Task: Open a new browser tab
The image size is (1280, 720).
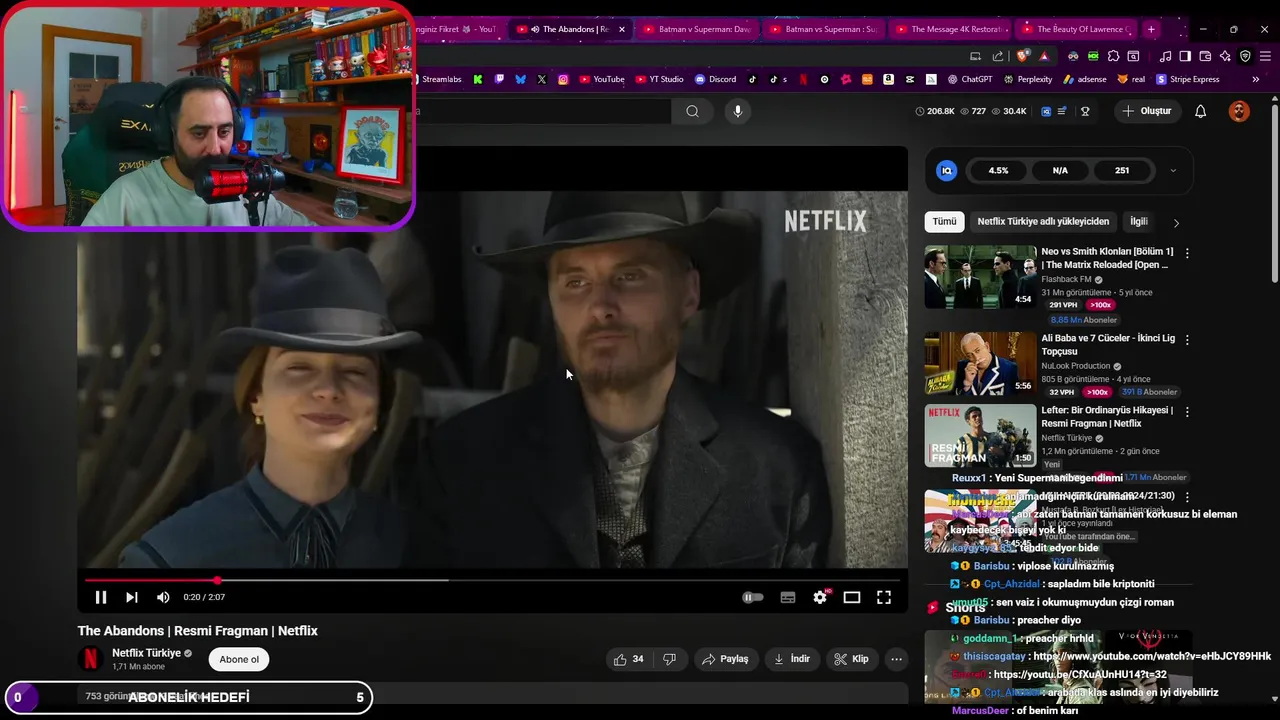Action: click(1151, 29)
